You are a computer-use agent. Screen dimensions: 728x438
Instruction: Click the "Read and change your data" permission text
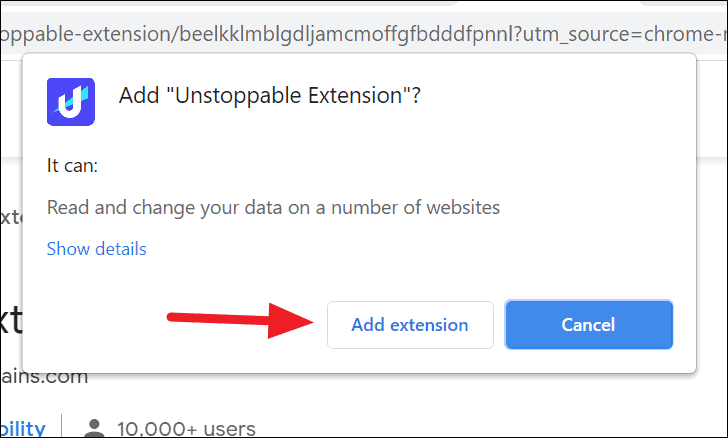pyautogui.click(x=164, y=207)
